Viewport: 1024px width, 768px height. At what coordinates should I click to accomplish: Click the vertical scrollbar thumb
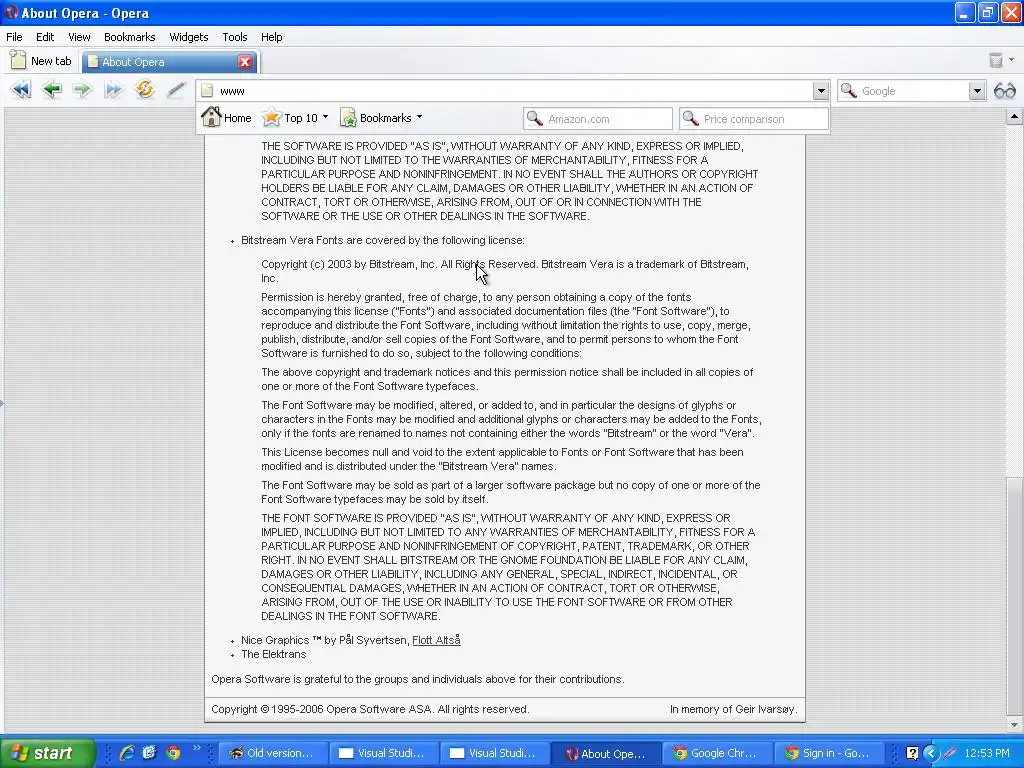pyautogui.click(x=1014, y=596)
